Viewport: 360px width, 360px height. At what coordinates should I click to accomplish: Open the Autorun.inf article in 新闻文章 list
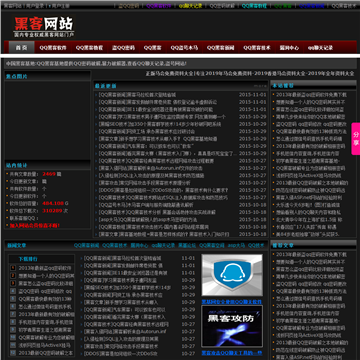coord(125,331)
